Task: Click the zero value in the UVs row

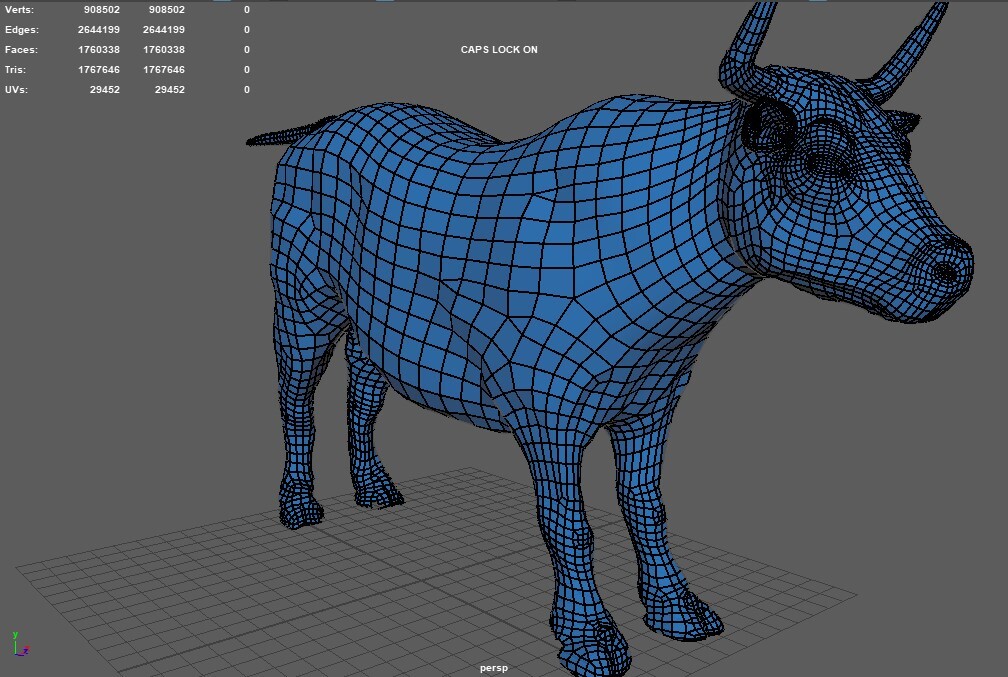Action: (247, 89)
